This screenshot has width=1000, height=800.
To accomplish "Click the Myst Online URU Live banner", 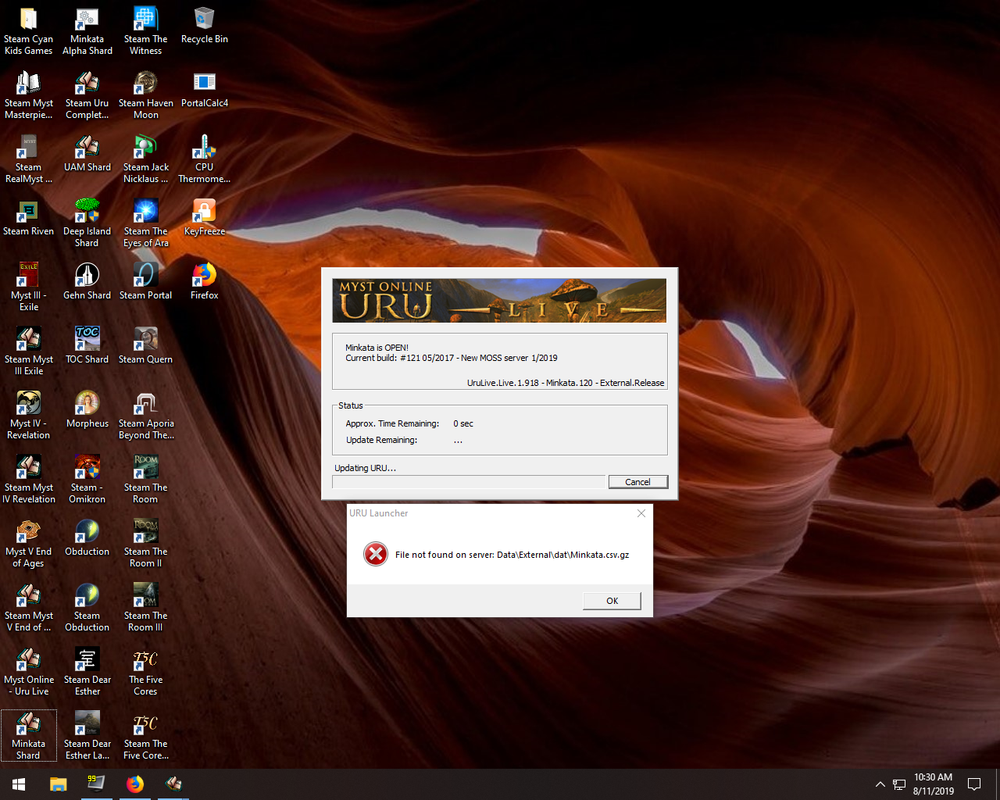I will [x=499, y=300].
